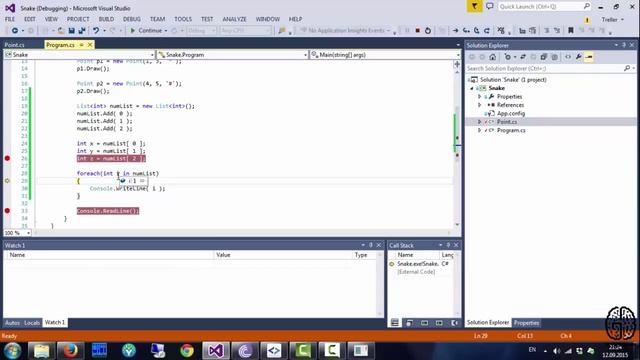This screenshot has height=360, width=640.
Task: Open the ANALYZE menu
Action: pos(234,19)
